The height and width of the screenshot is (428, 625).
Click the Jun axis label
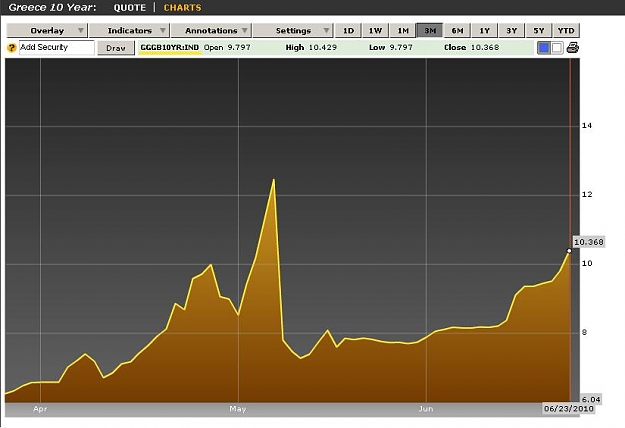pos(426,409)
